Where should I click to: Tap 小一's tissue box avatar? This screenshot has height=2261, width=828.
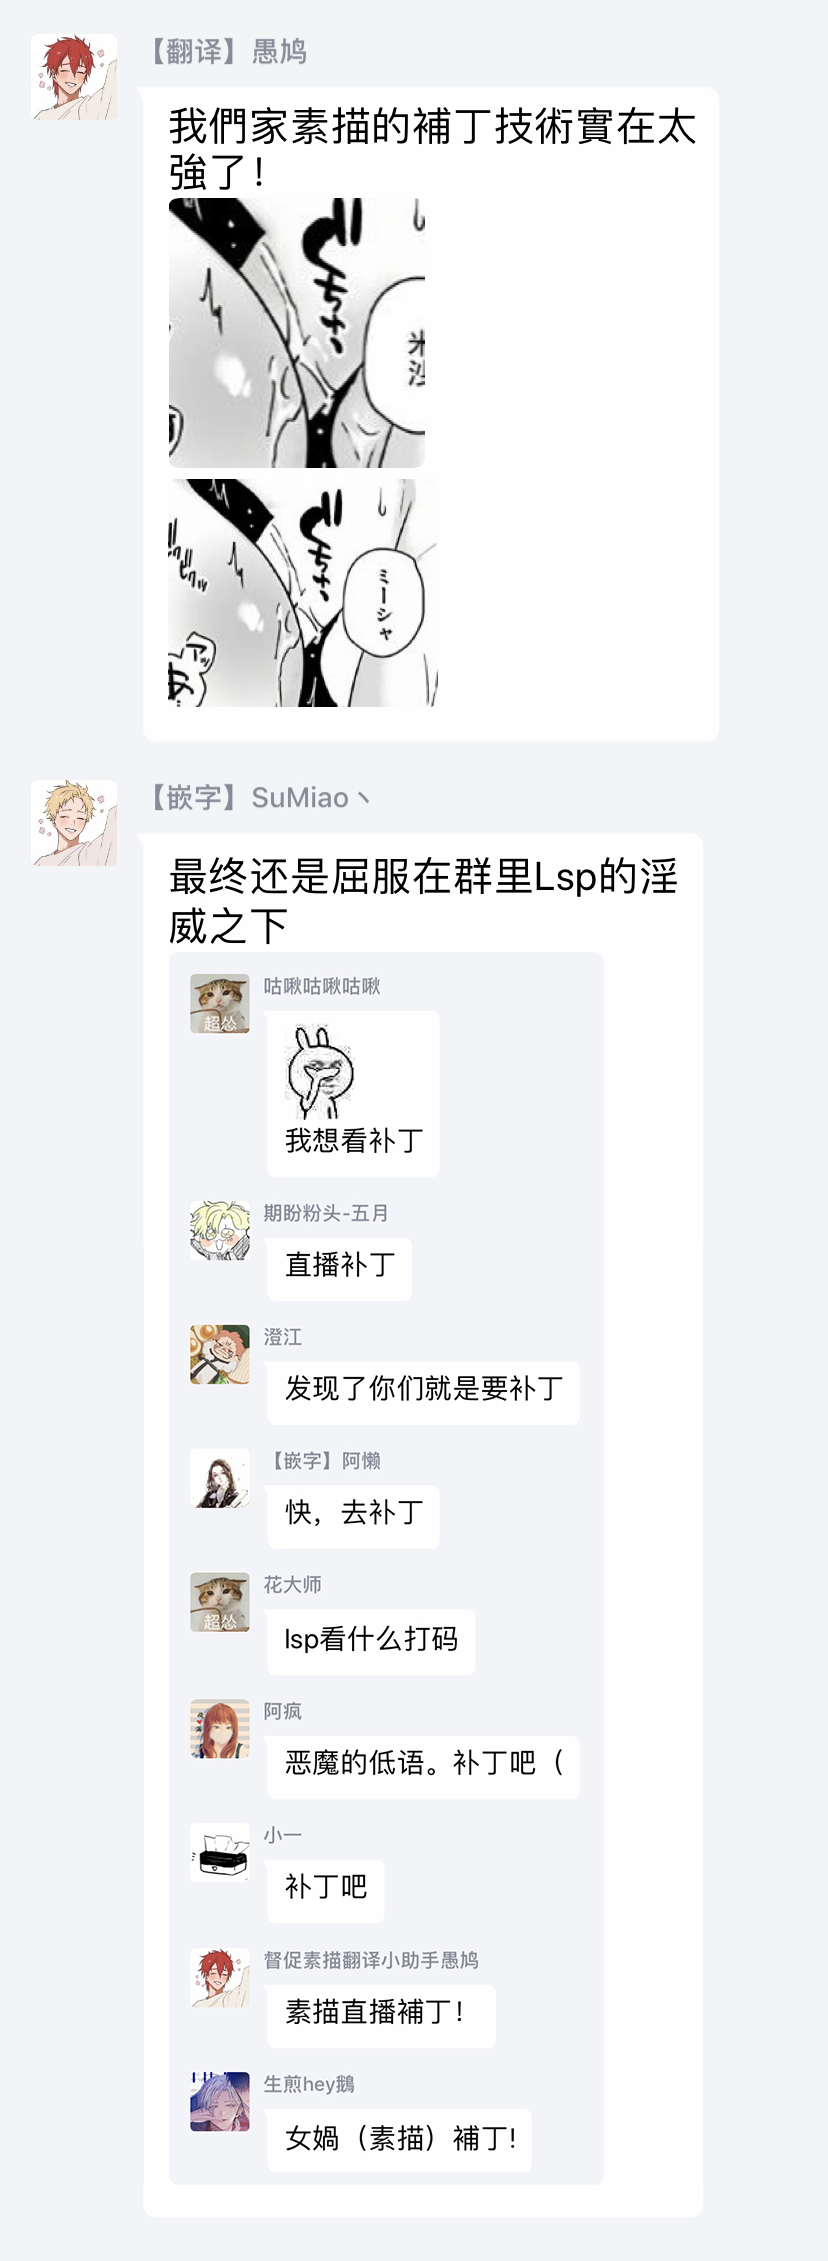(220, 1852)
